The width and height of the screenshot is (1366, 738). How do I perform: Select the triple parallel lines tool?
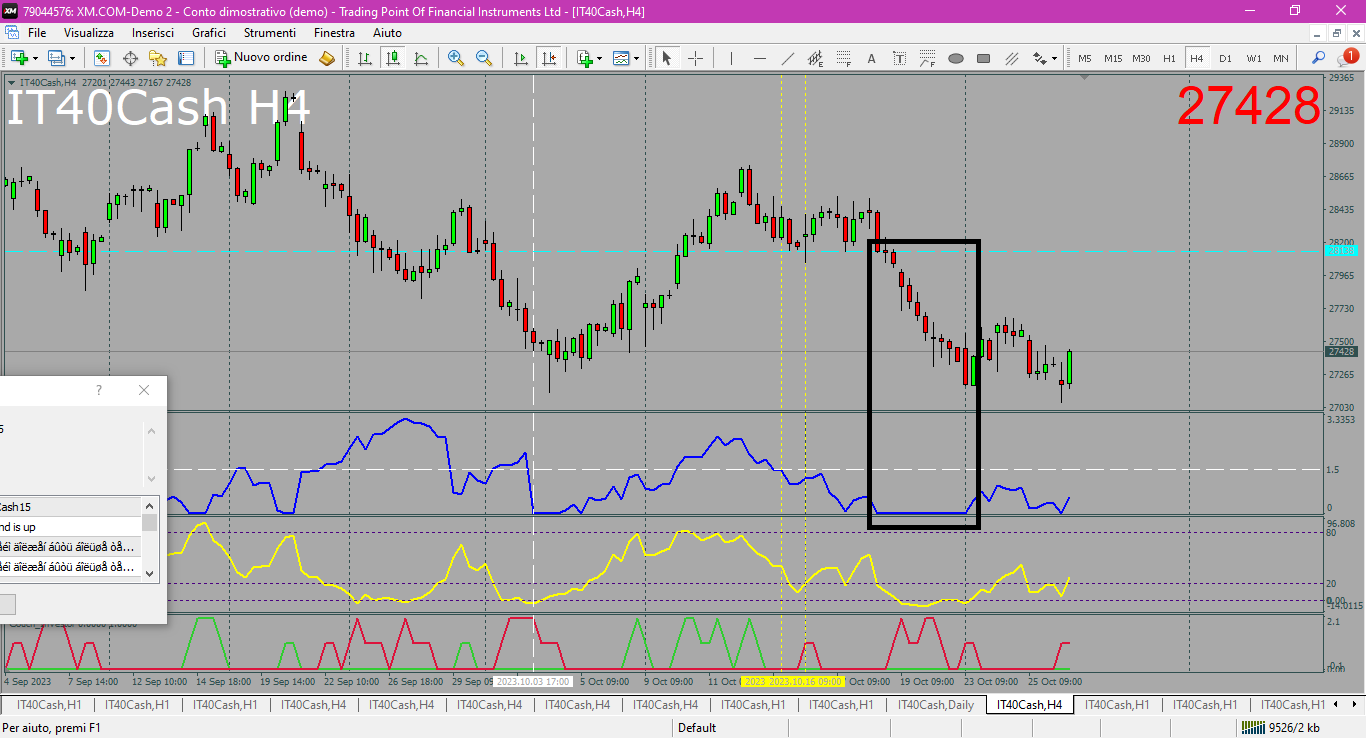[1011, 58]
